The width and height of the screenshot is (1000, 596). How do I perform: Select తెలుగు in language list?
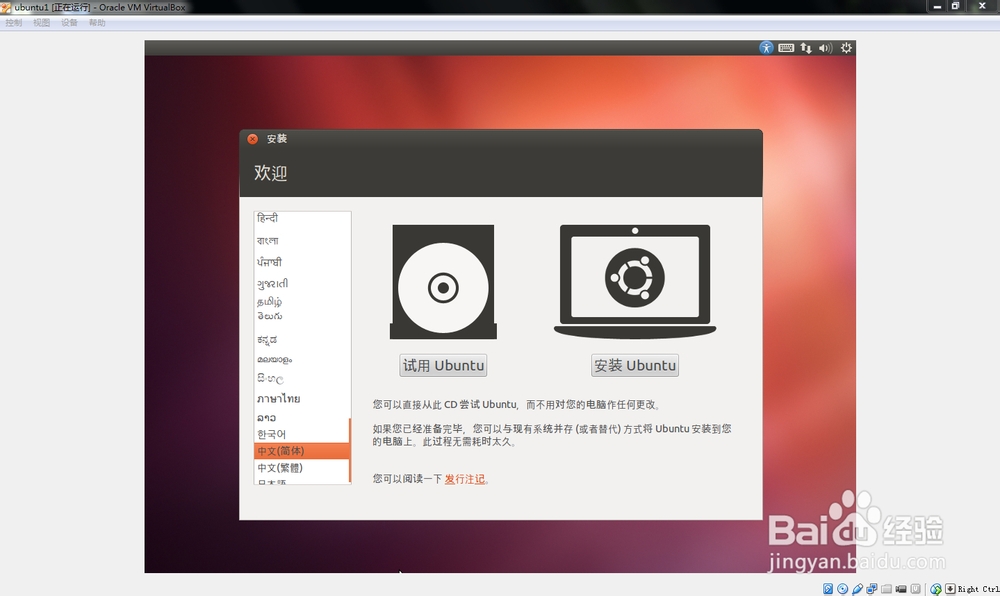point(302,316)
